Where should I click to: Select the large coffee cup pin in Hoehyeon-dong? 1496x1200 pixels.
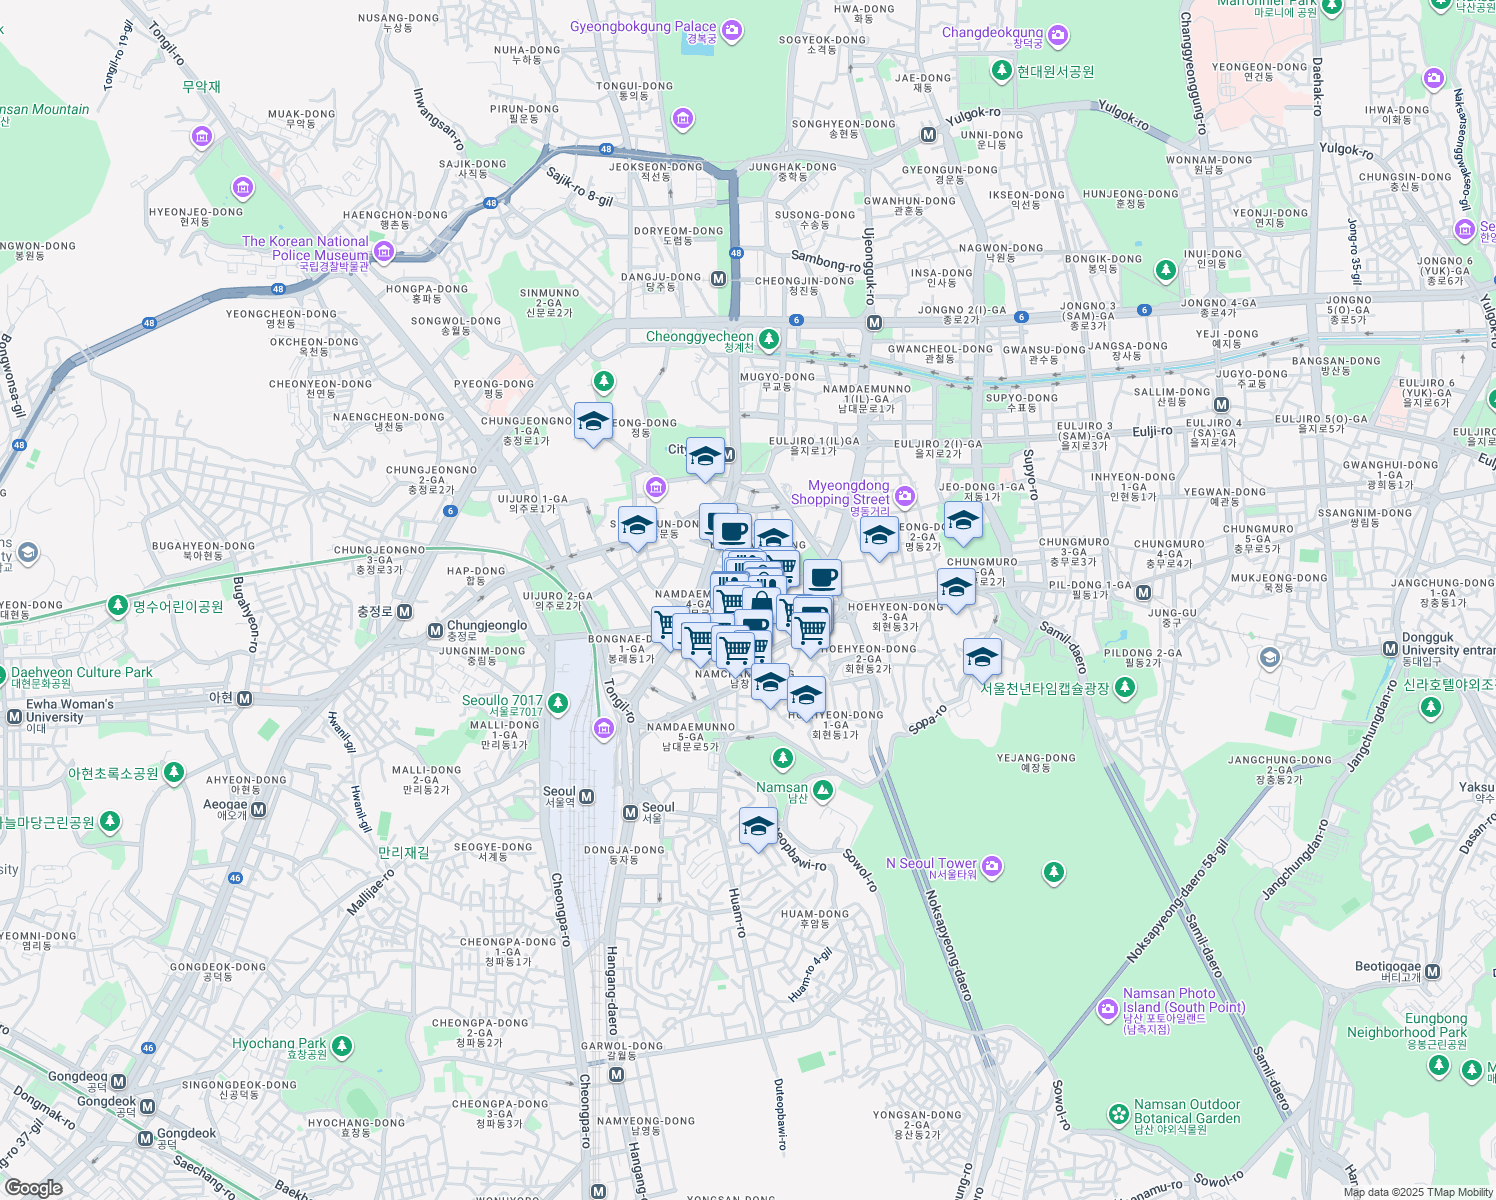click(x=822, y=576)
